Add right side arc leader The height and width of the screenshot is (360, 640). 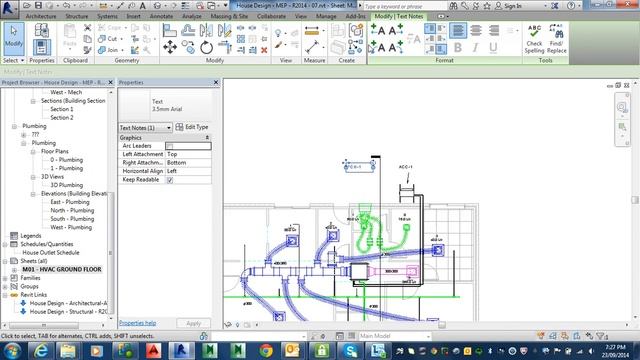coord(396,47)
